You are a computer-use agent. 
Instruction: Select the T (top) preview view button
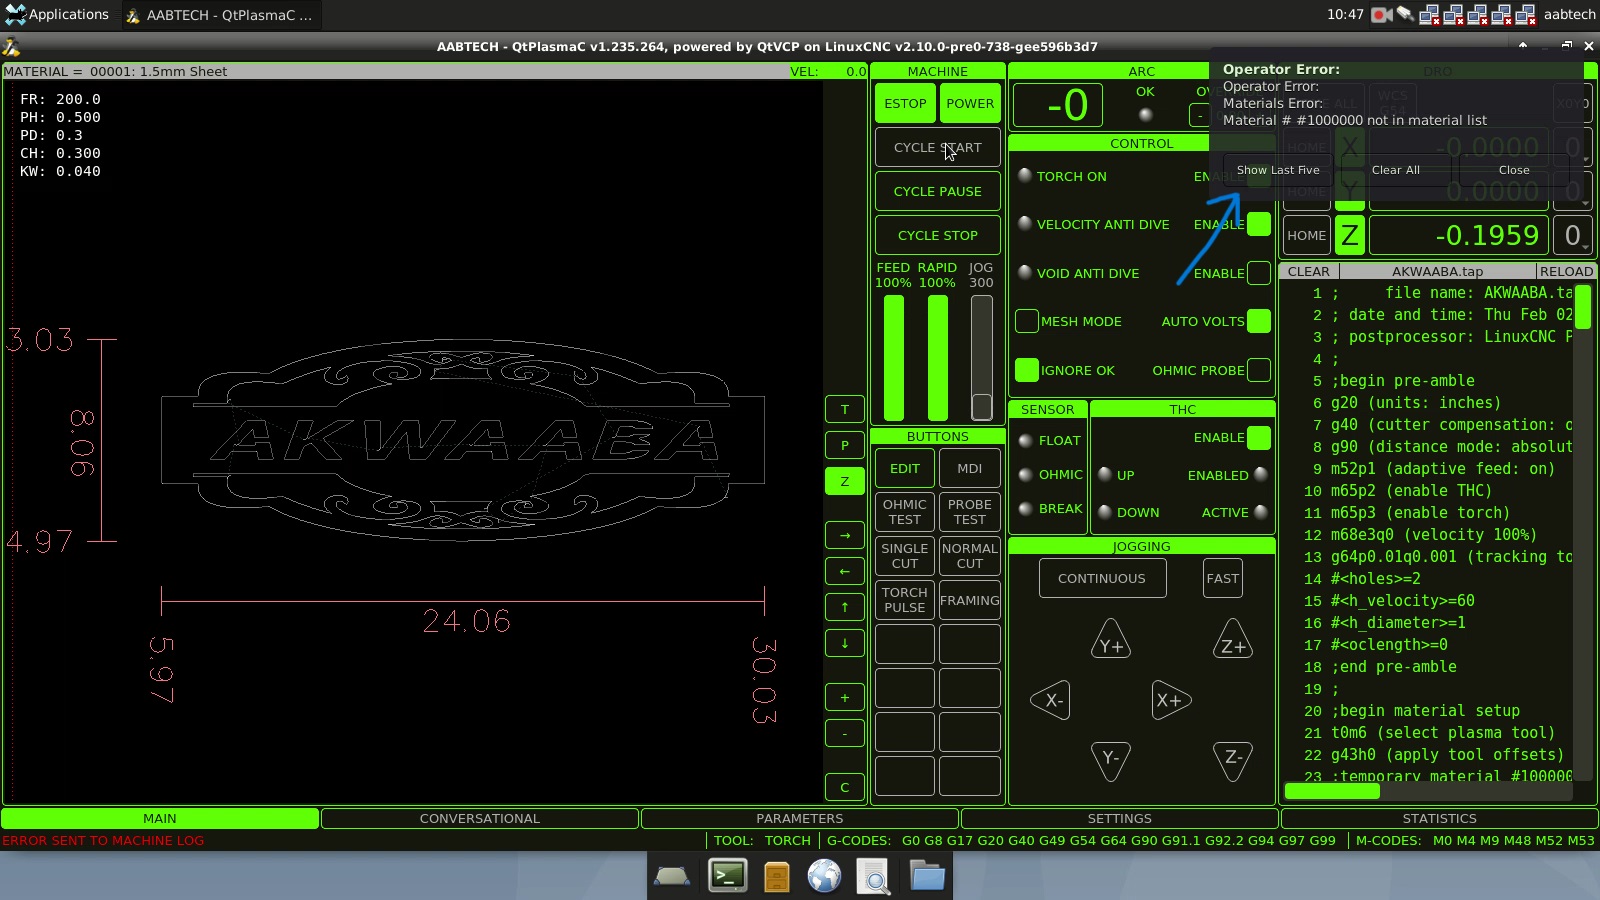(844, 409)
